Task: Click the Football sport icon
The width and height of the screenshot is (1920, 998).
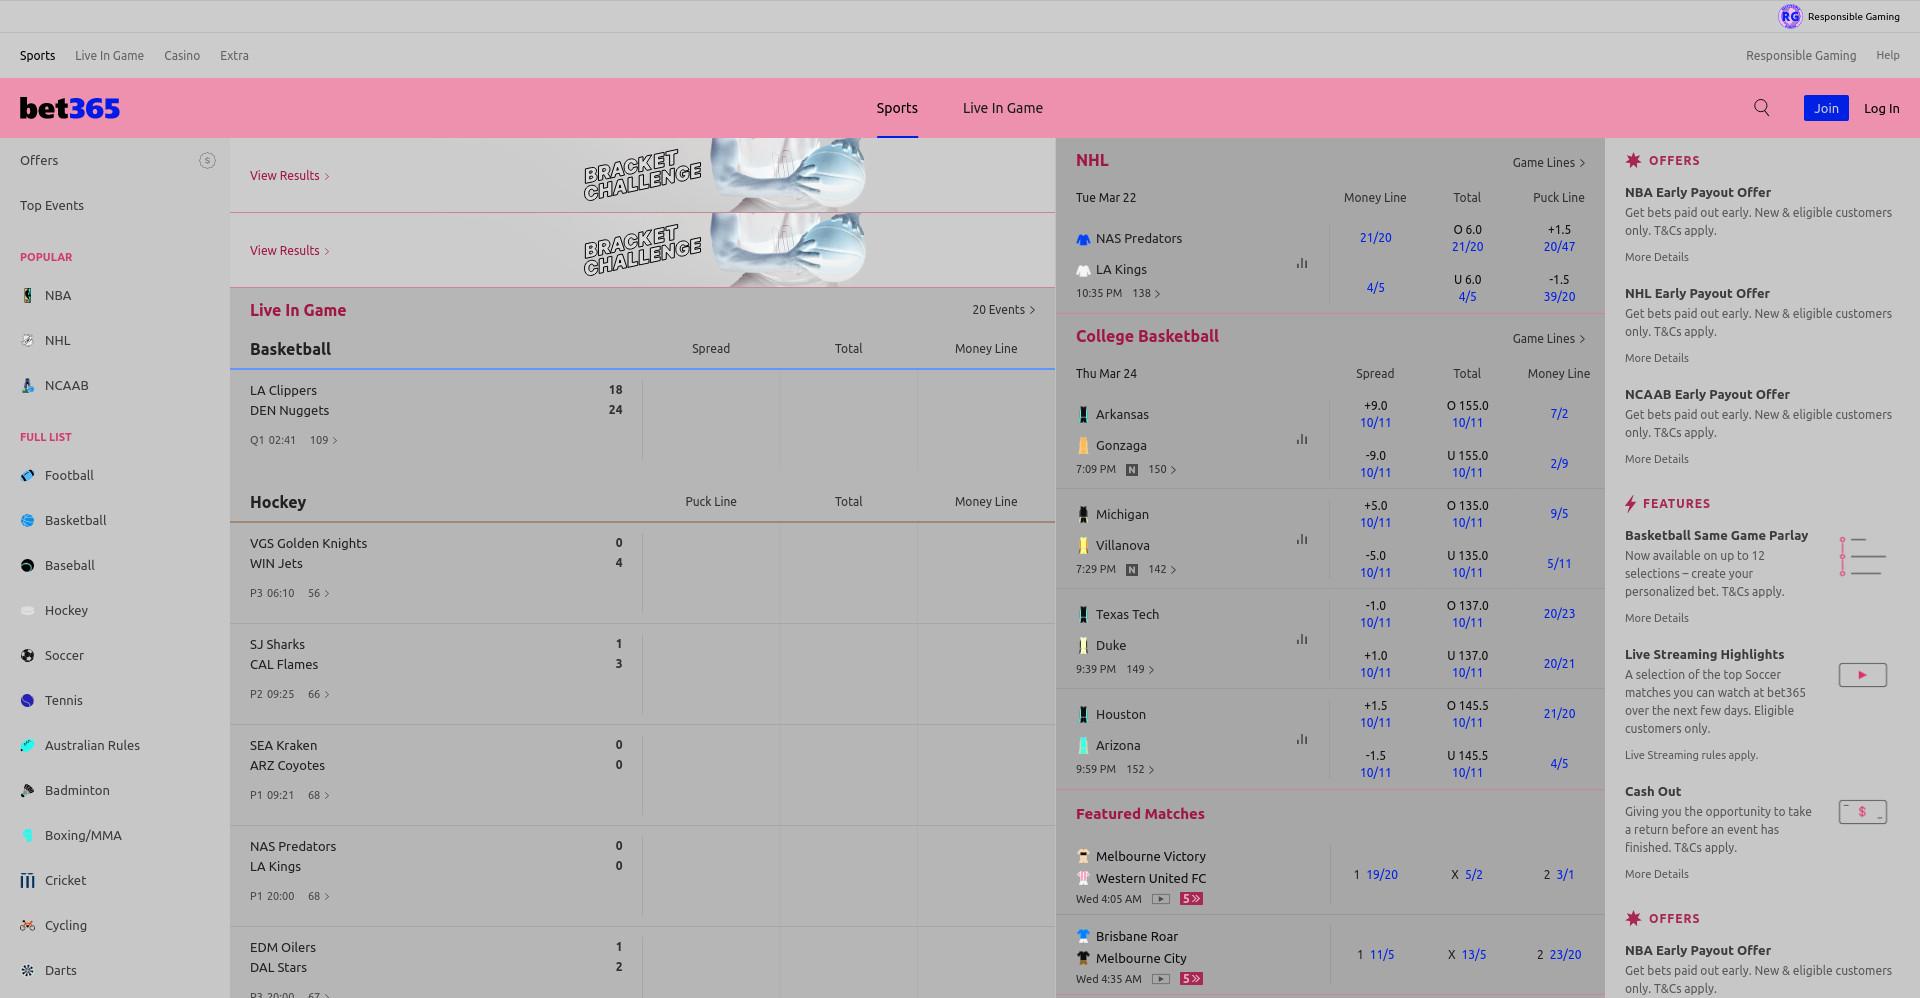Action: [x=27, y=475]
